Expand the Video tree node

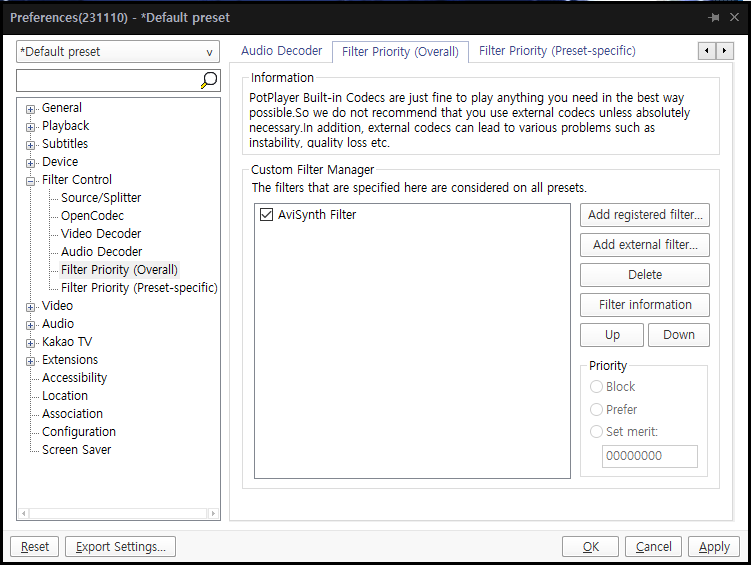31,307
